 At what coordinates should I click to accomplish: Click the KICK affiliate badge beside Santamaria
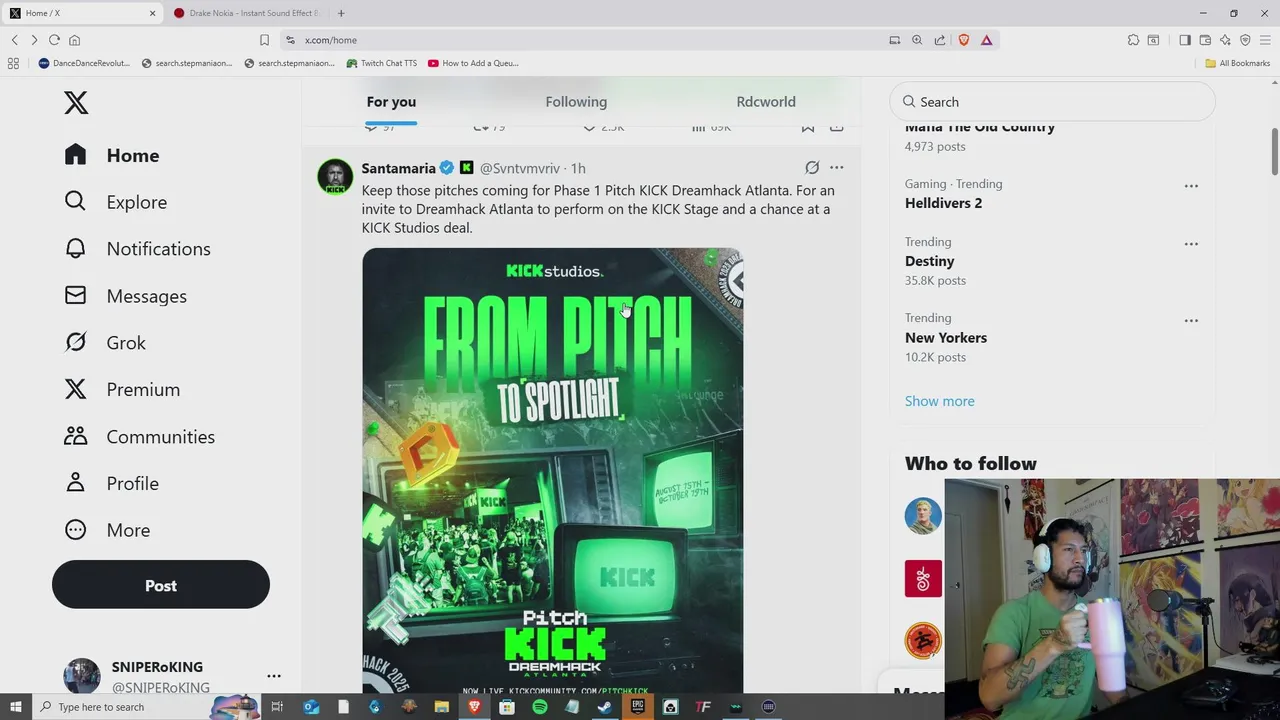(x=466, y=168)
